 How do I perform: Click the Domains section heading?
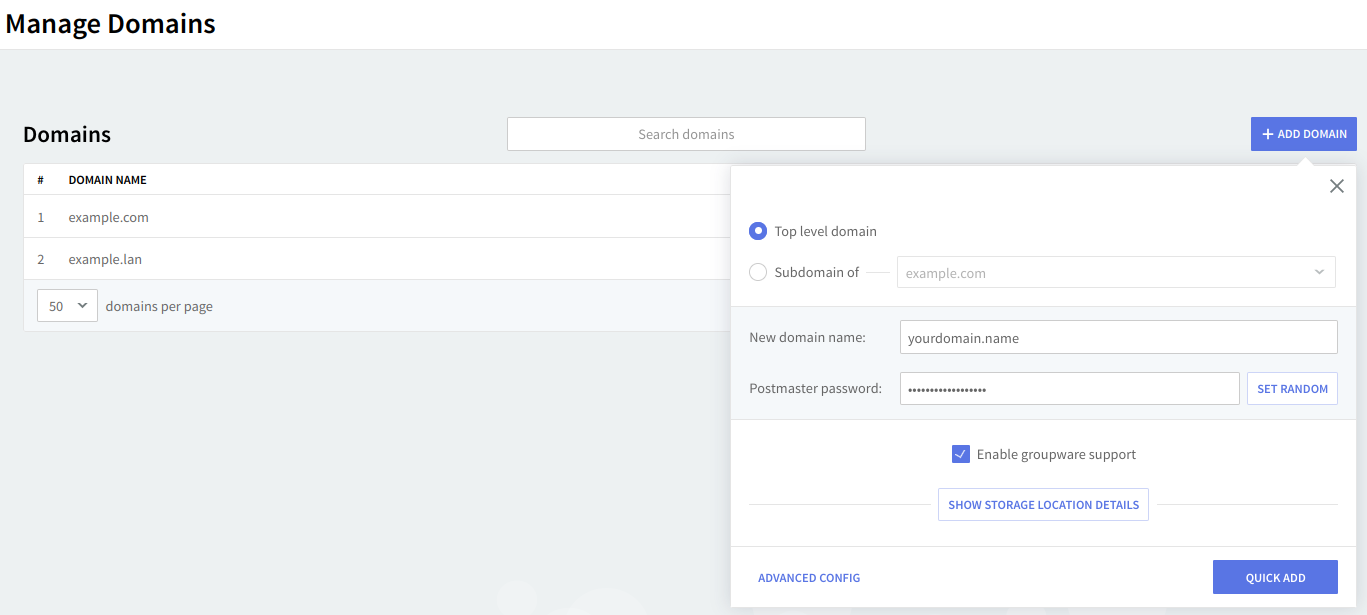click(67, 134)
